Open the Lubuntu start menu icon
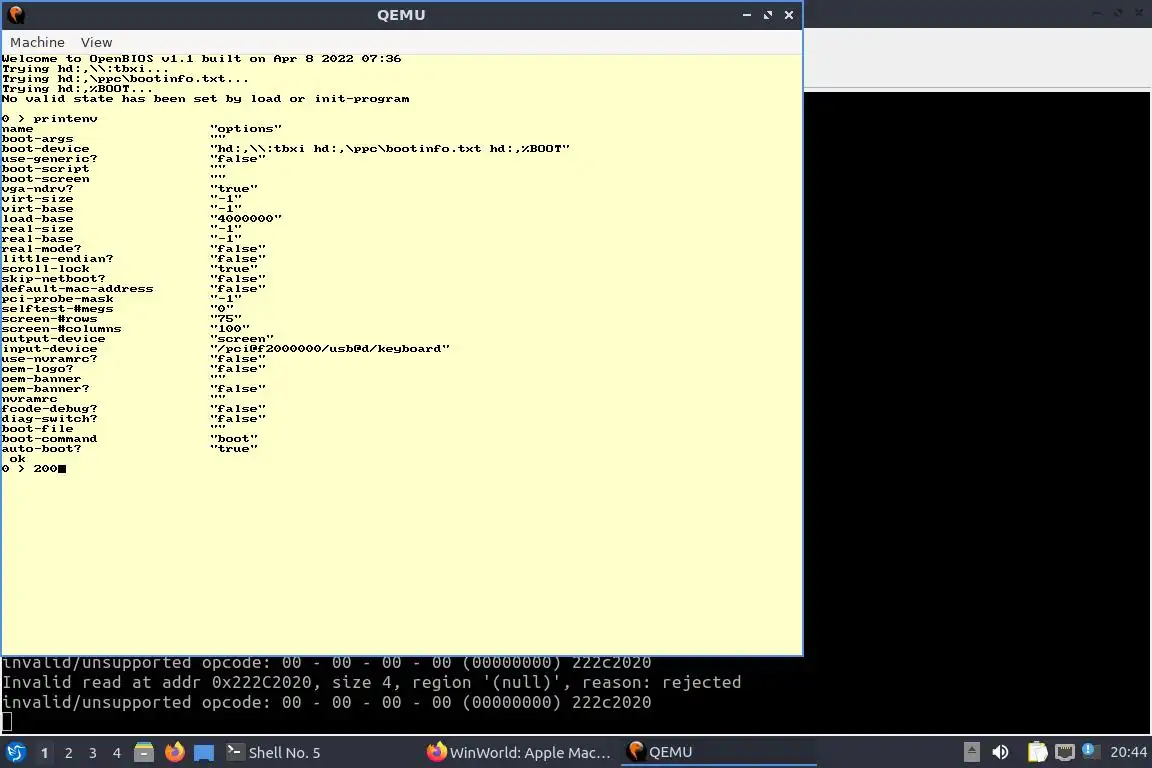 (x=15, y=753)
